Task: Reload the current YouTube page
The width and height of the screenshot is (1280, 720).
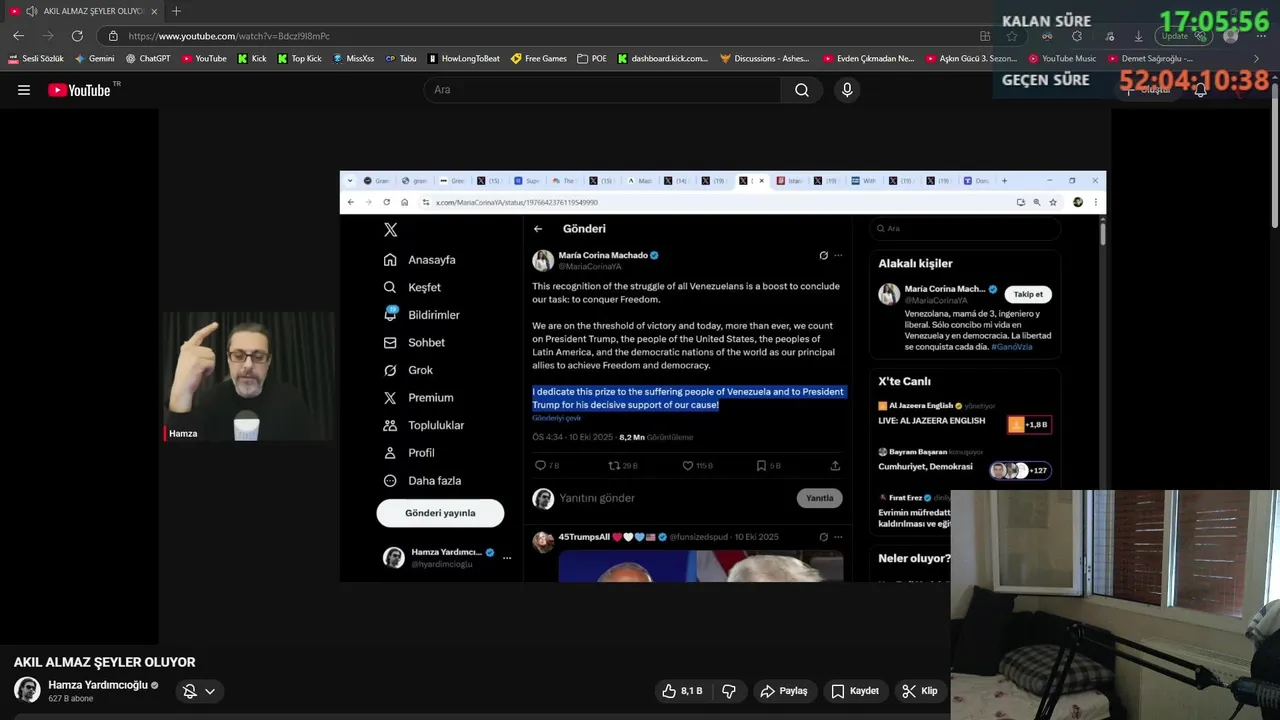Action: coord(77,36)
